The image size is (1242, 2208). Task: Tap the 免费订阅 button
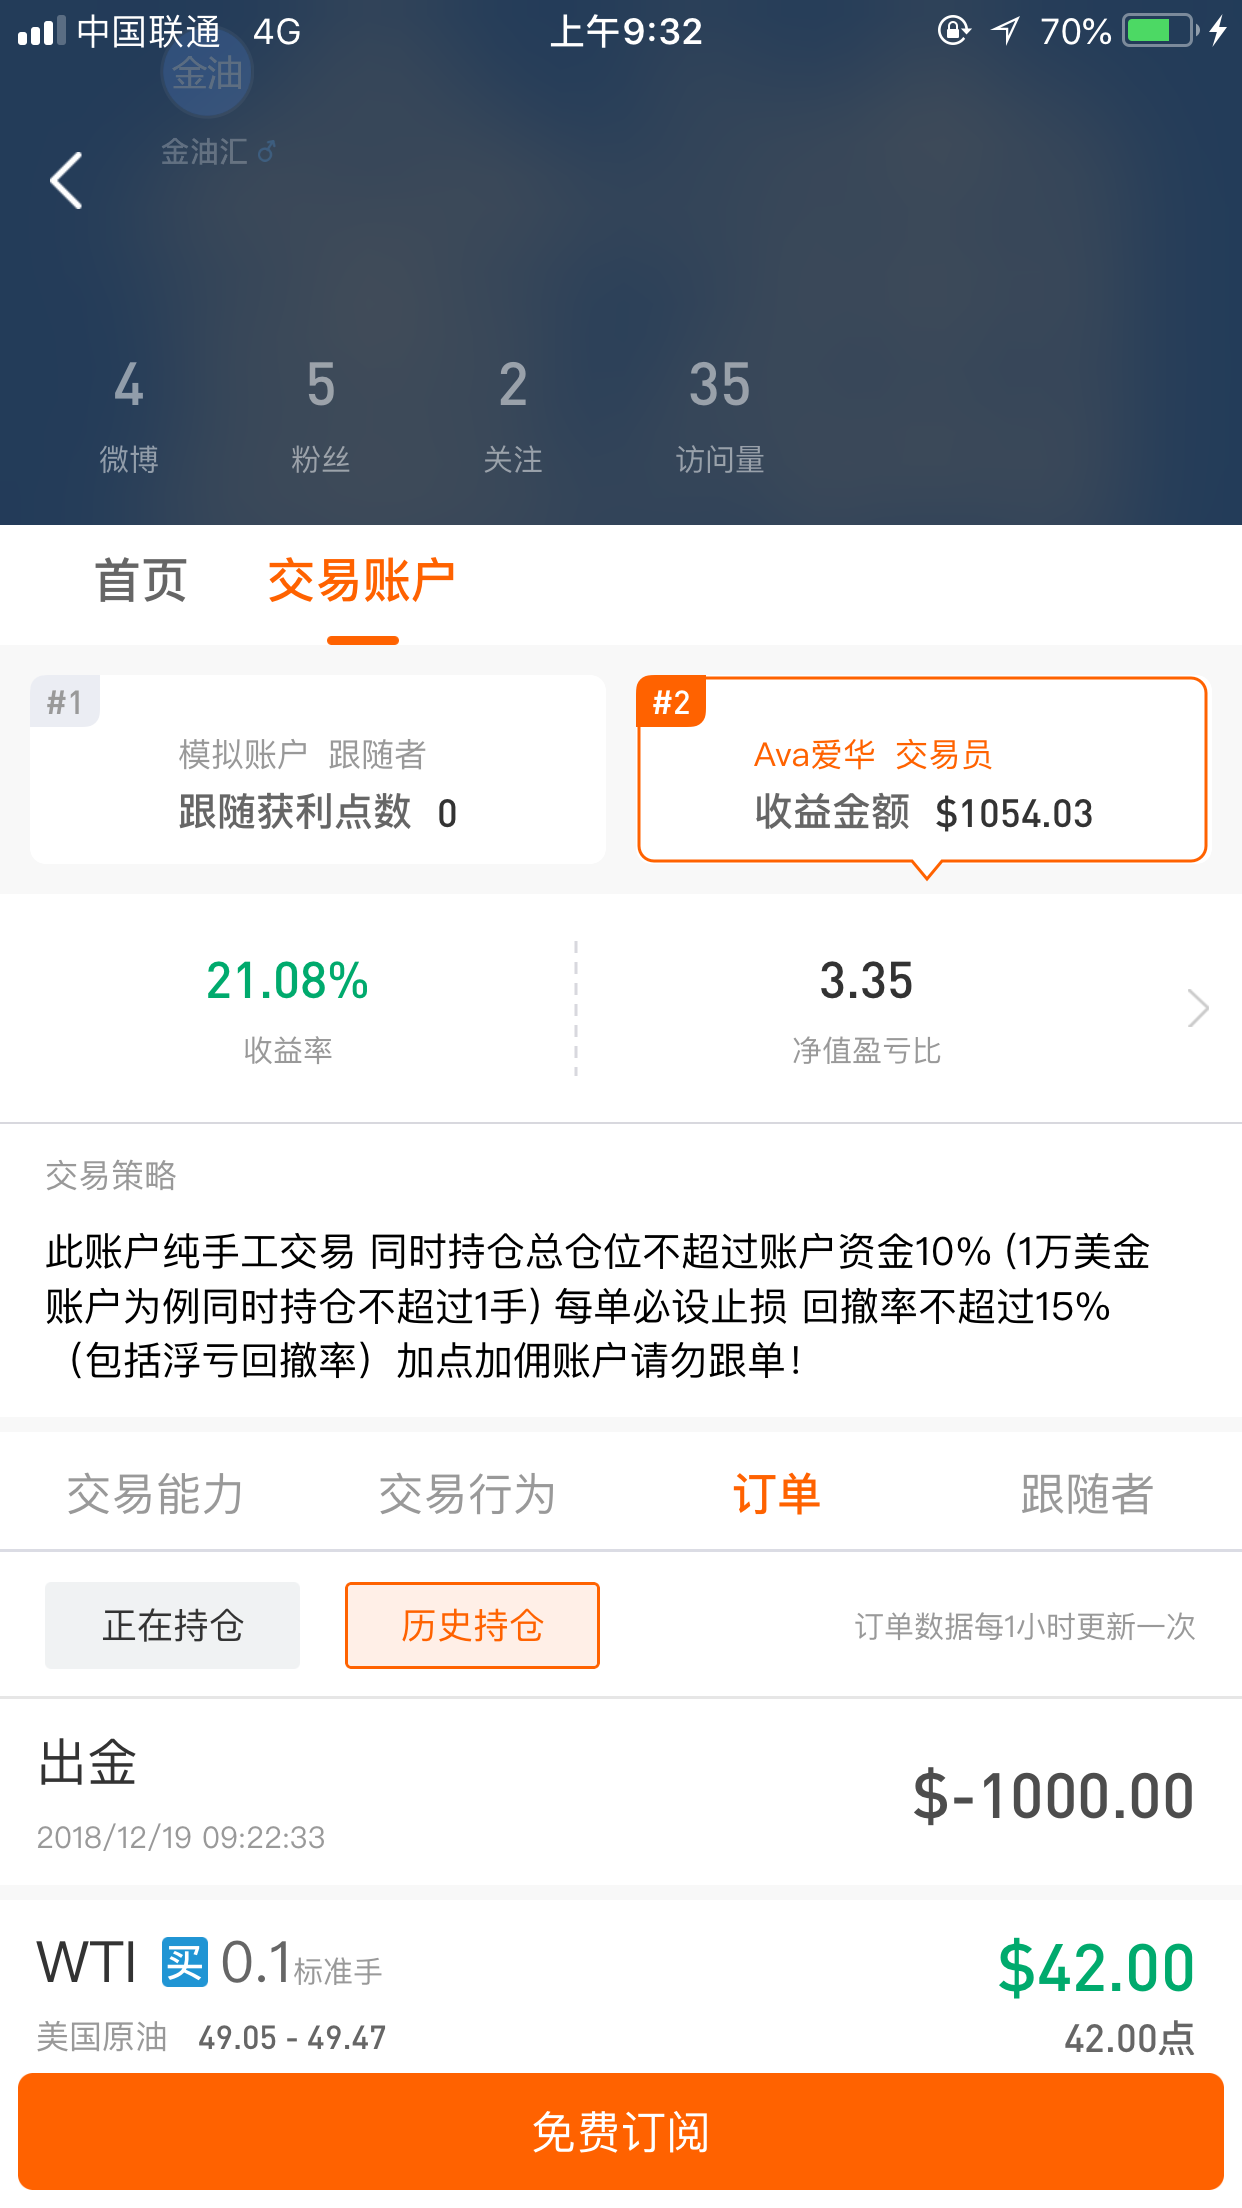(621, 2132)
